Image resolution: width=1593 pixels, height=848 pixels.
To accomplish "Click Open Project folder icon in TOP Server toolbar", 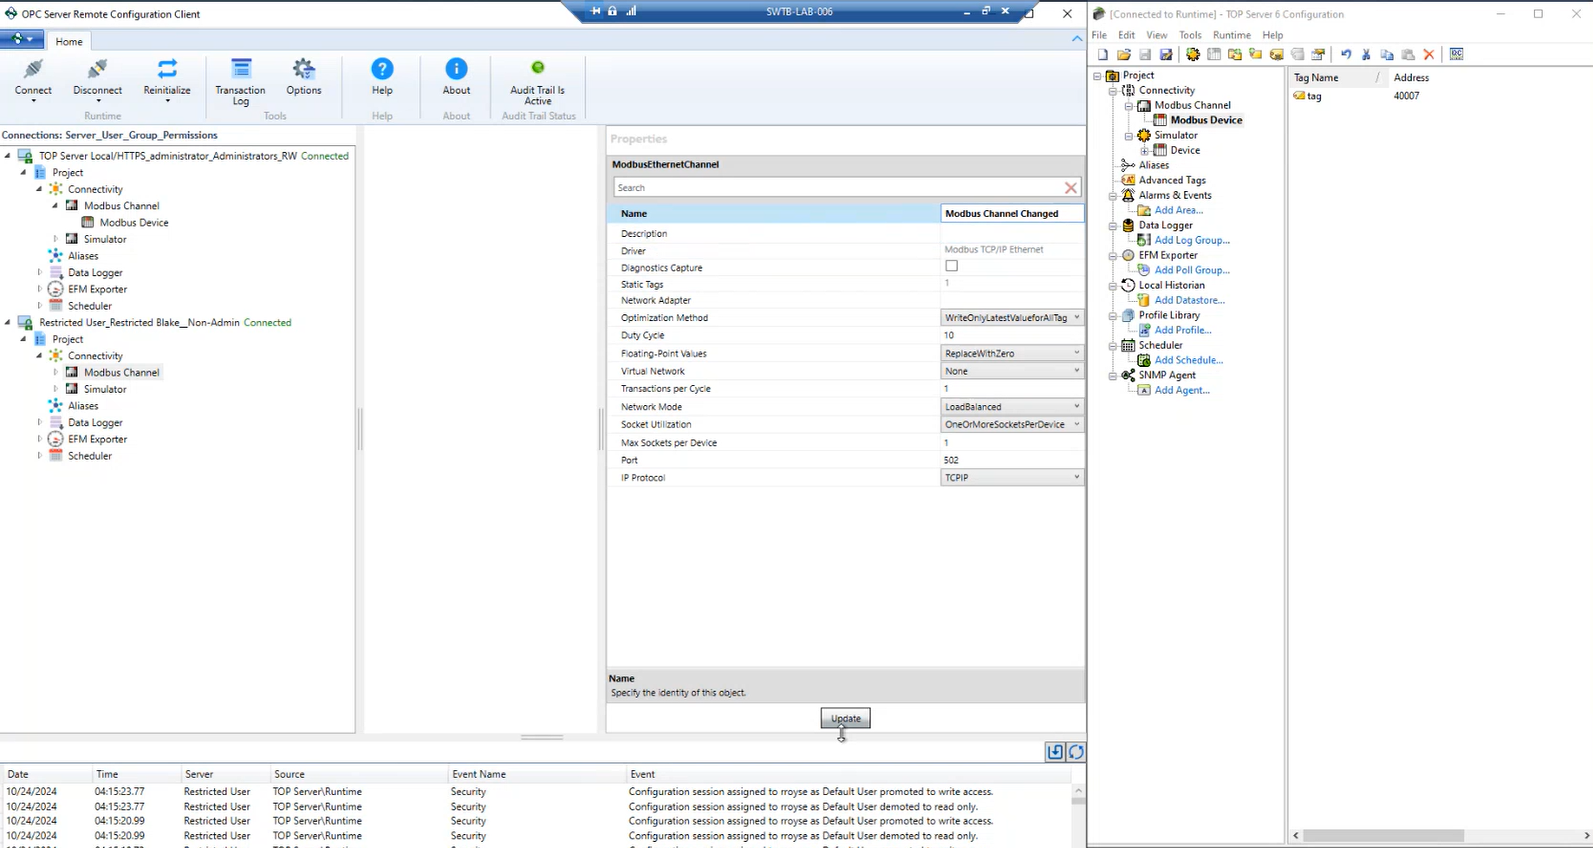I will point(1124,55).
